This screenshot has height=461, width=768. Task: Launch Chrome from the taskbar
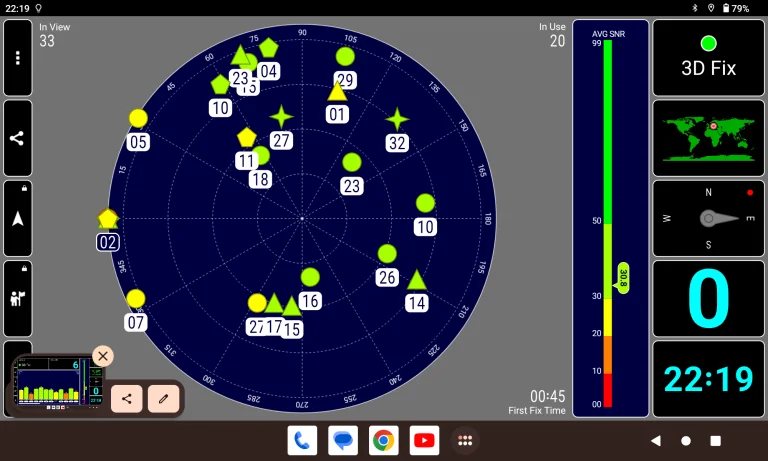tap(383, 440)
